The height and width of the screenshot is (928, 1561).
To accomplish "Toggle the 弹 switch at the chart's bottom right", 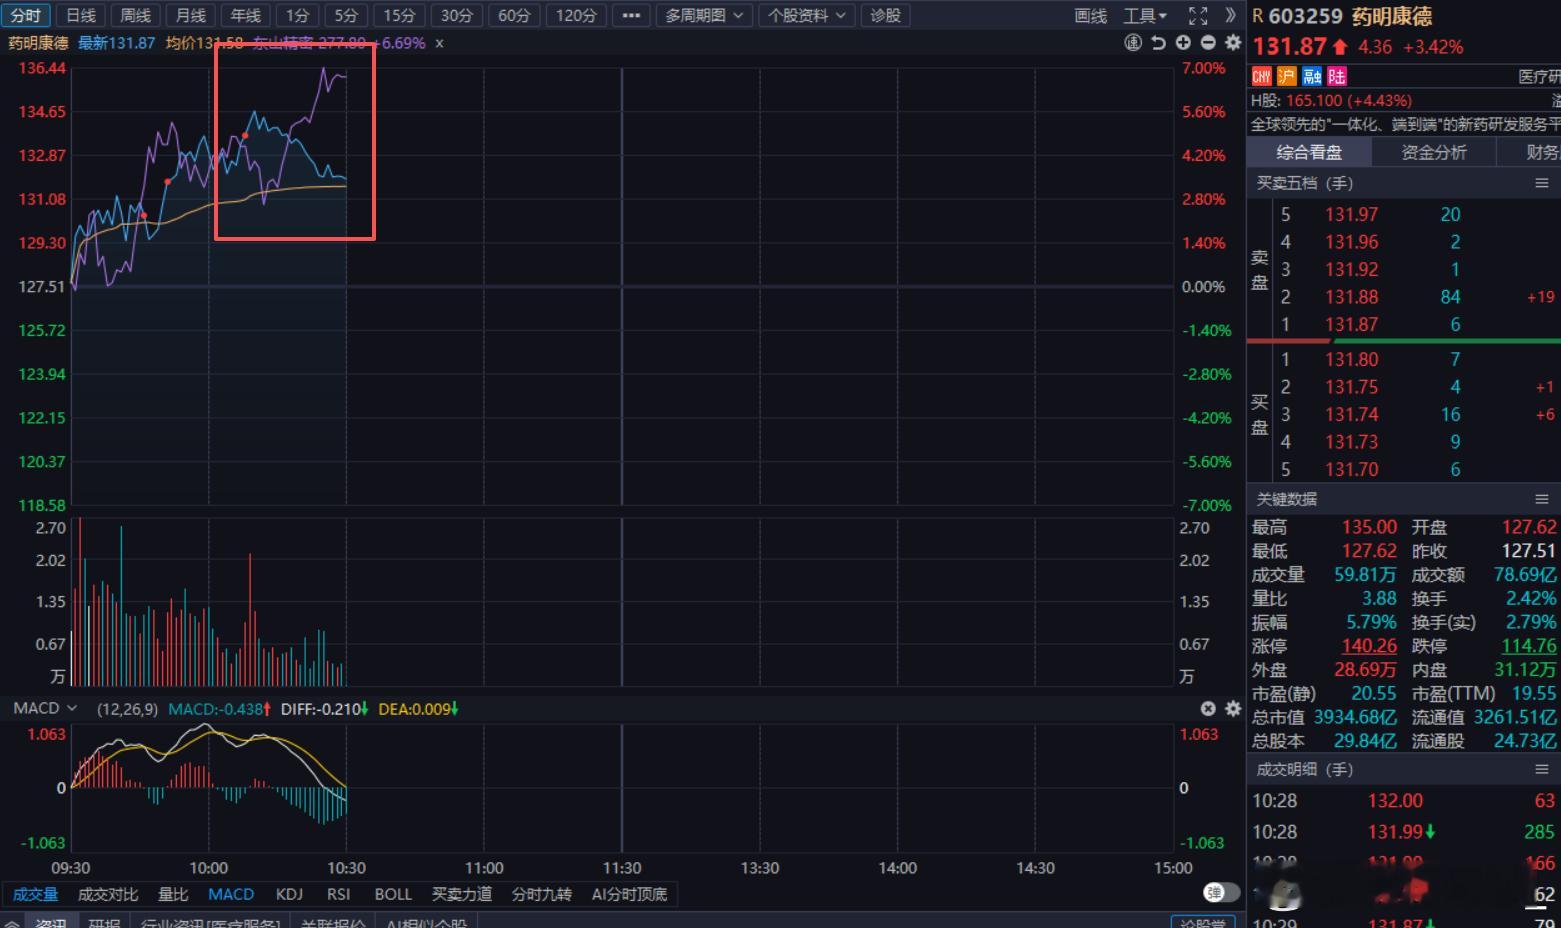I will (1221, 892).
